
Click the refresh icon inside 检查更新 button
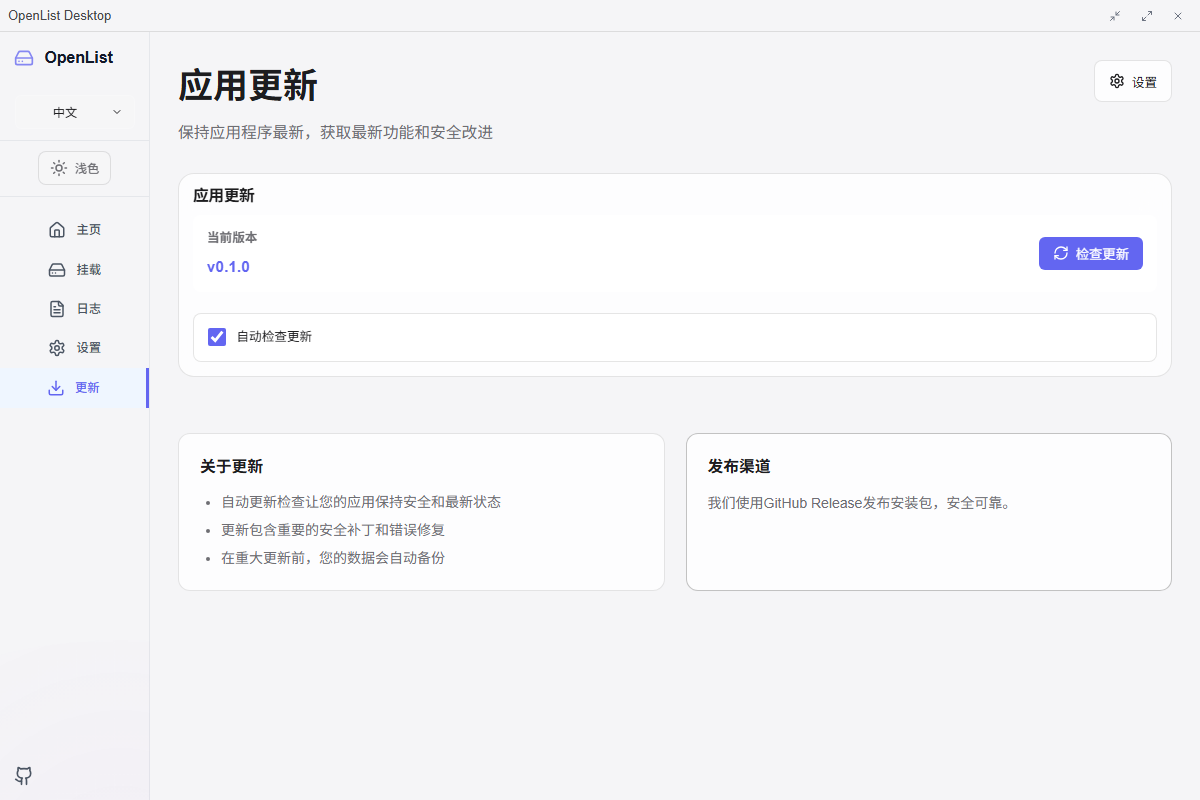click(x=1061, y=253)
